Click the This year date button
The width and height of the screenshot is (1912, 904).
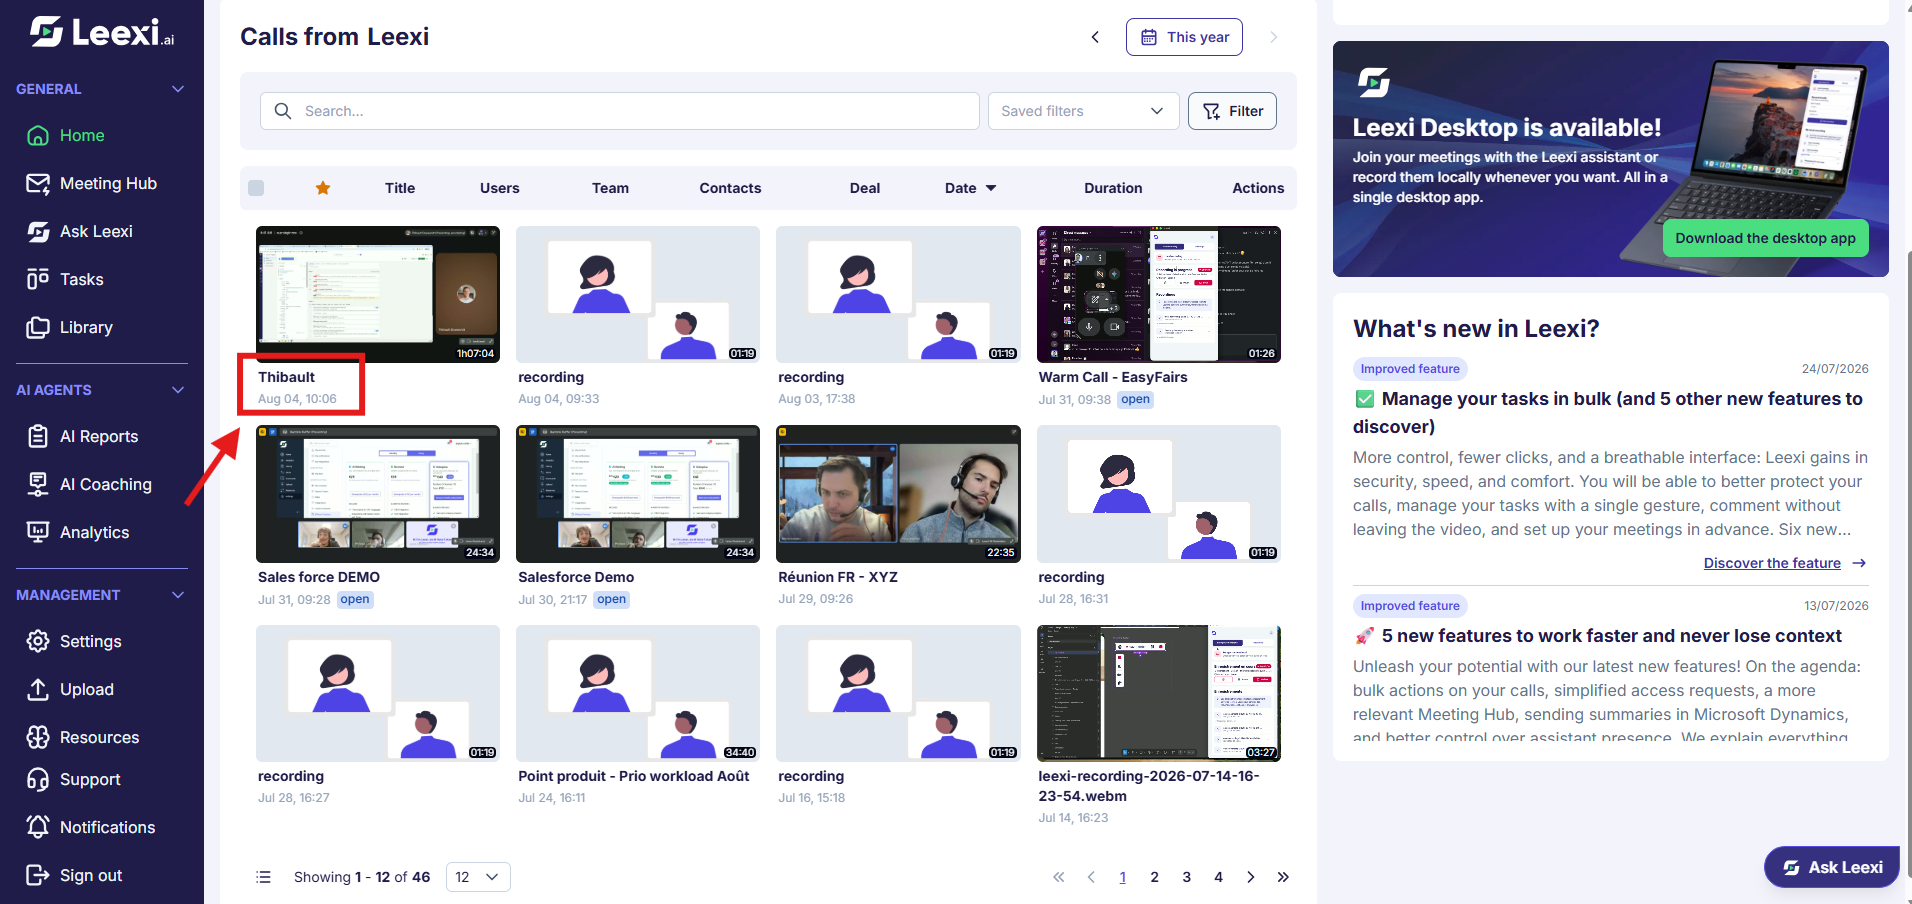pos(1184,37)
